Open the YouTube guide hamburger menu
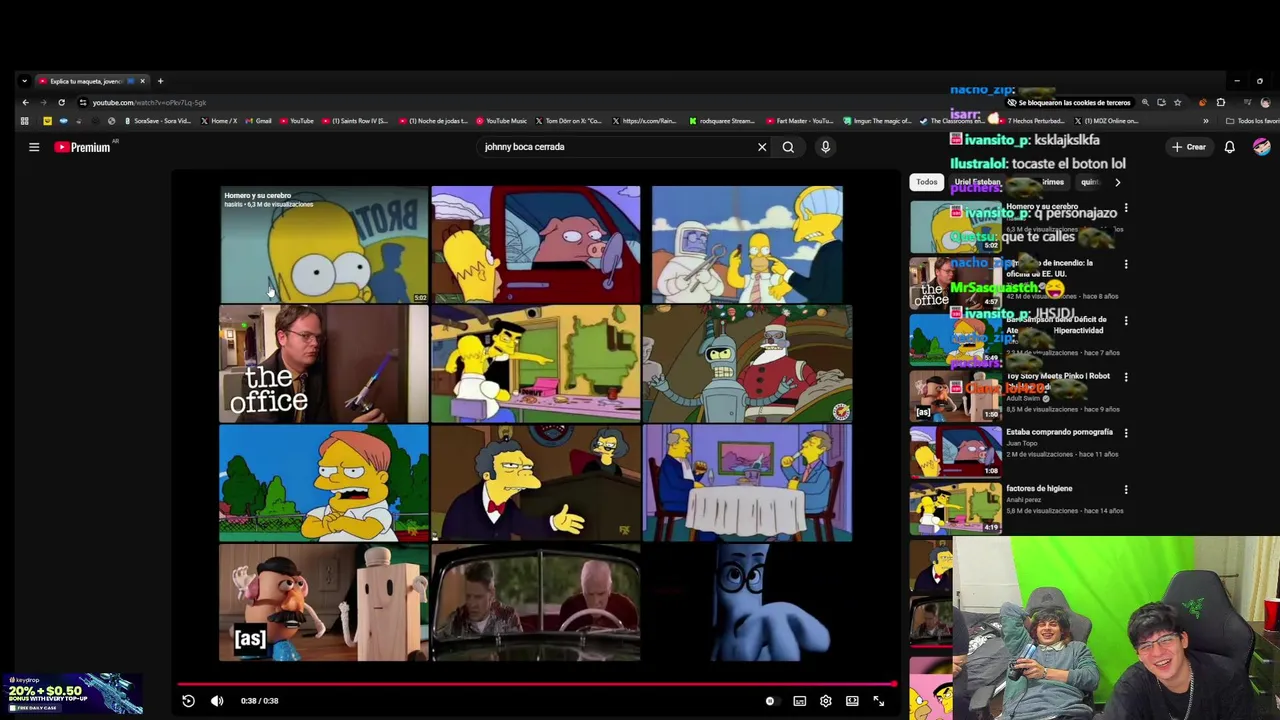Screen dimensions: 1280x720 [34, 147]
